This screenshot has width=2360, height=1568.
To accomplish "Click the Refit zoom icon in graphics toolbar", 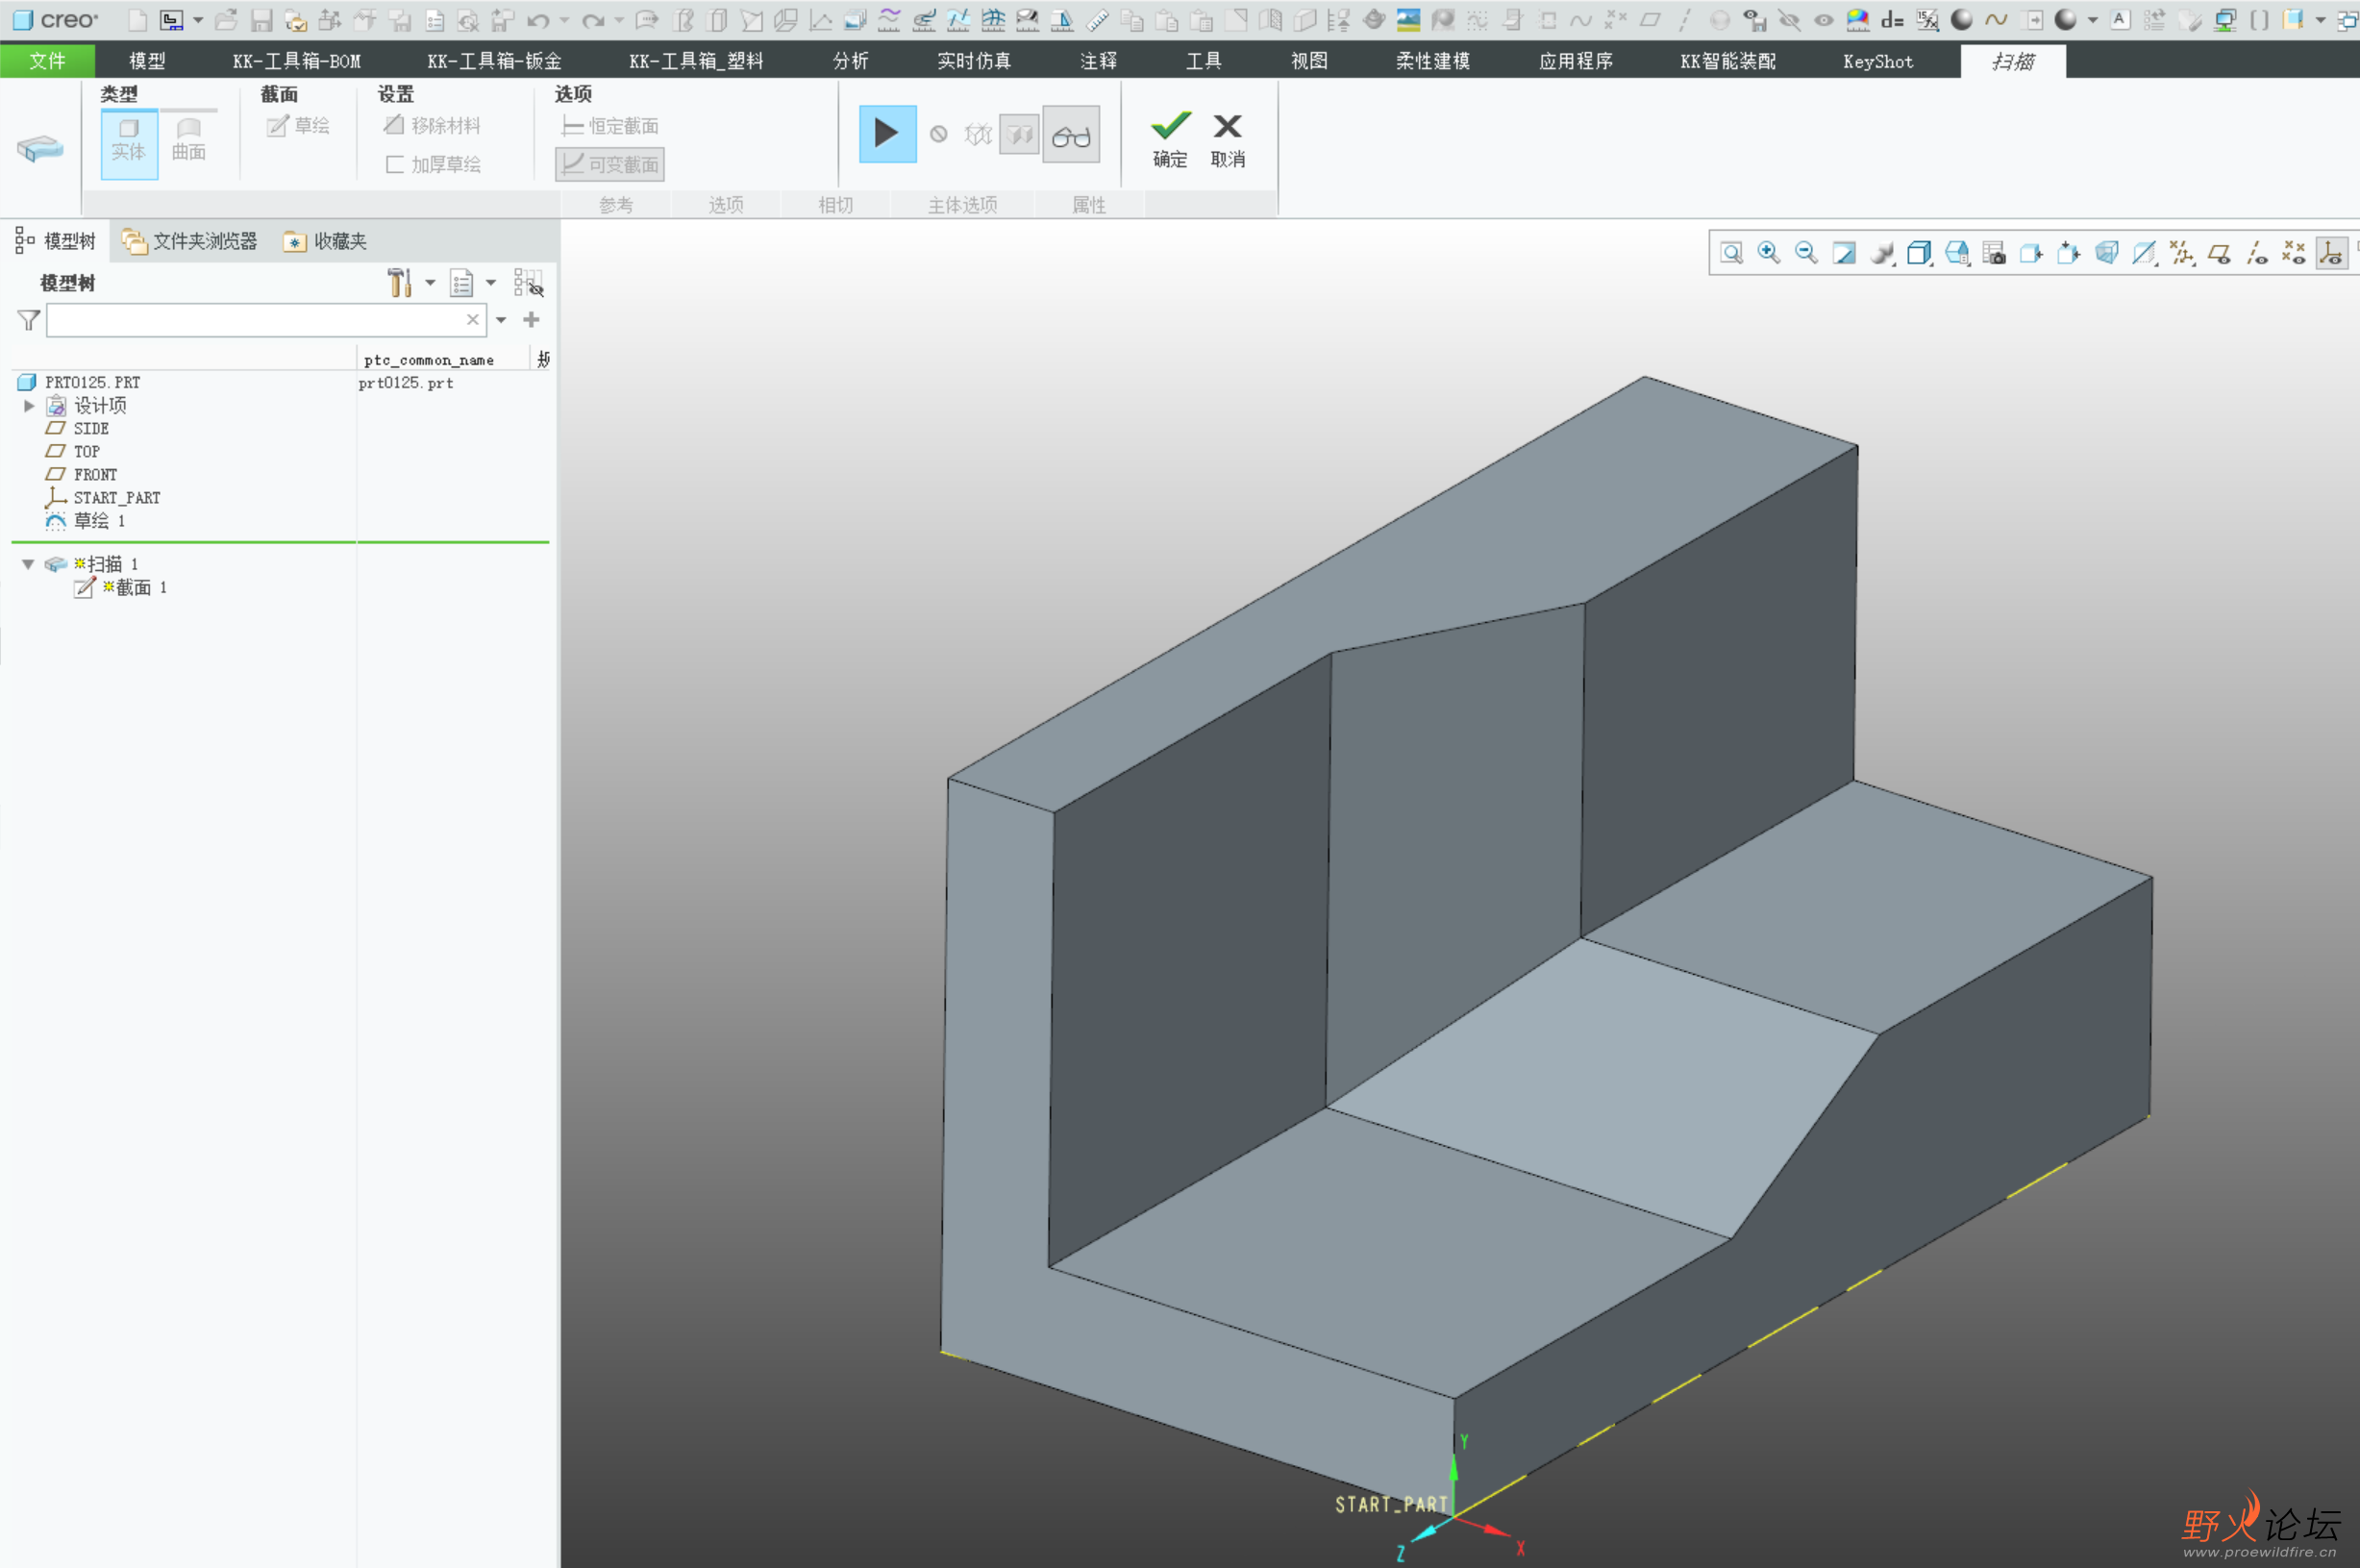I will click(1732, 253).
